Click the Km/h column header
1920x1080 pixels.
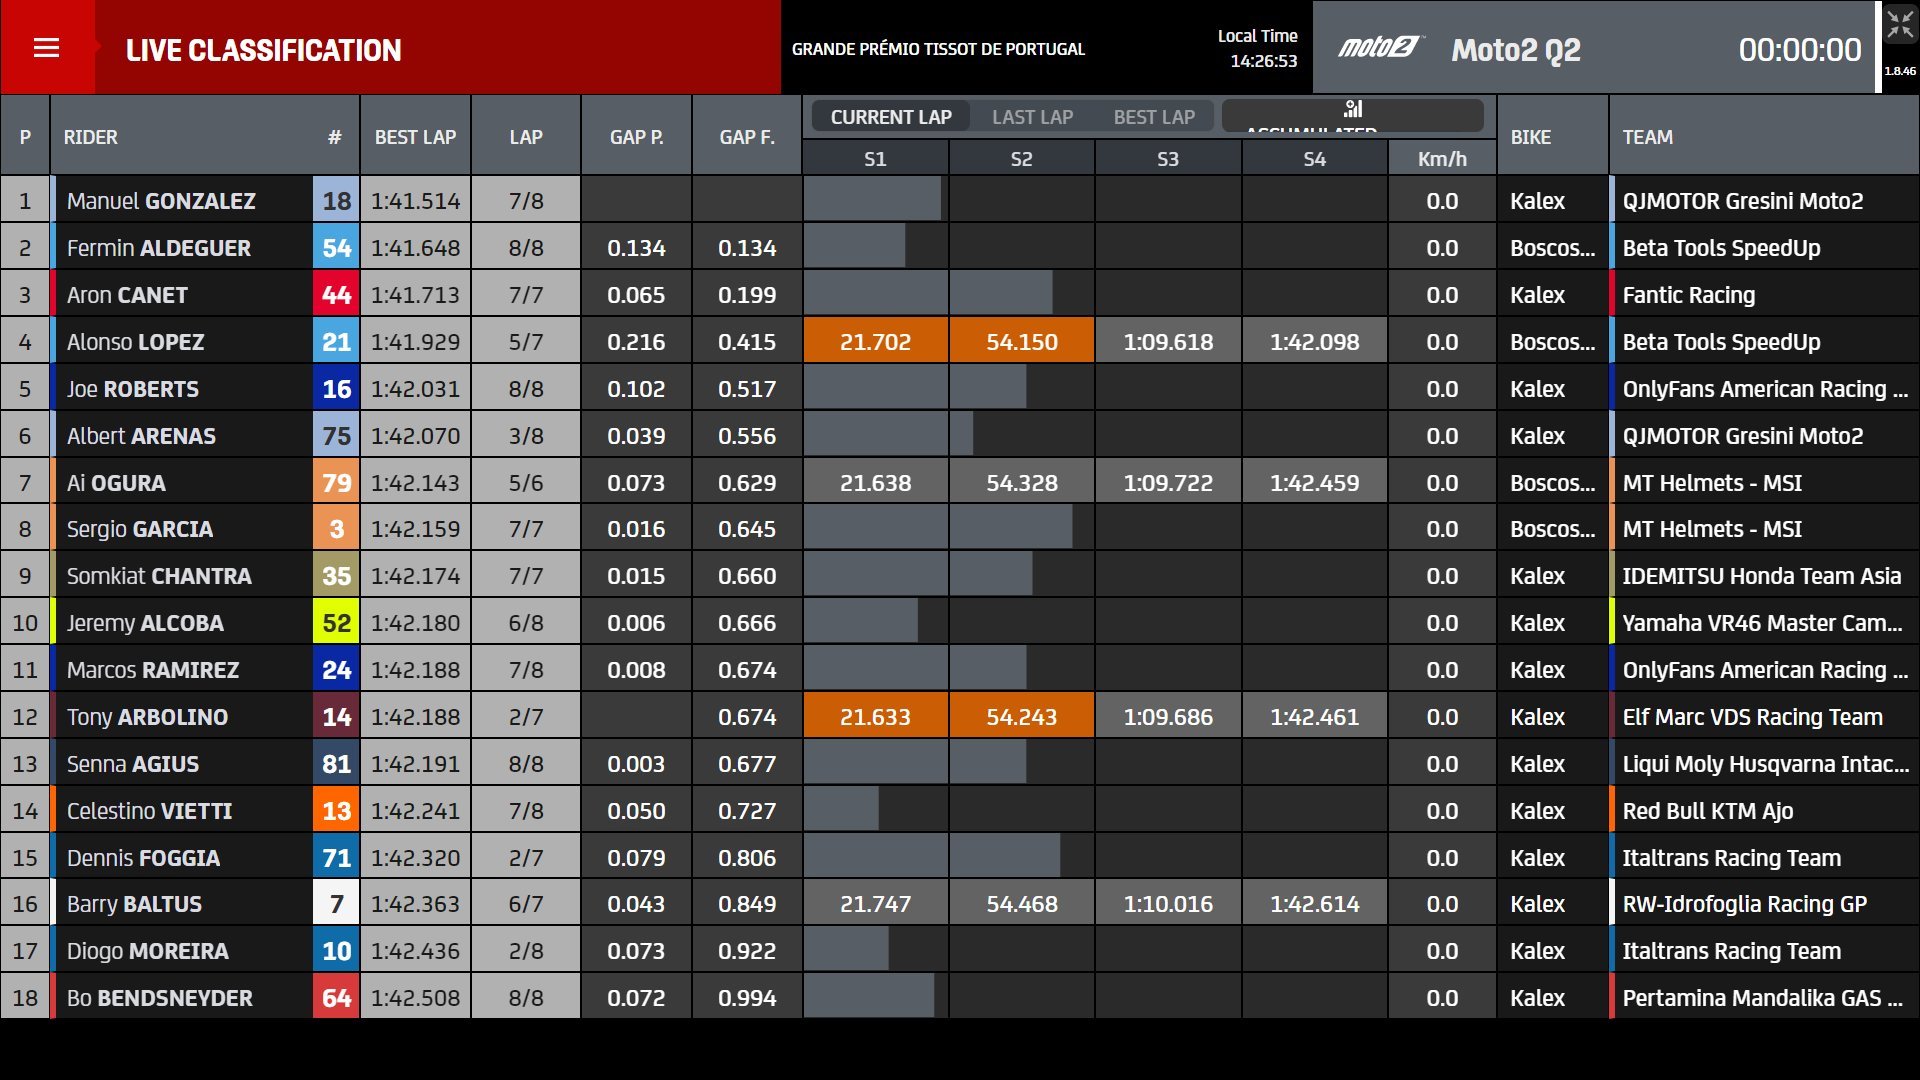pyautogui.click(x=1441, y=159)
